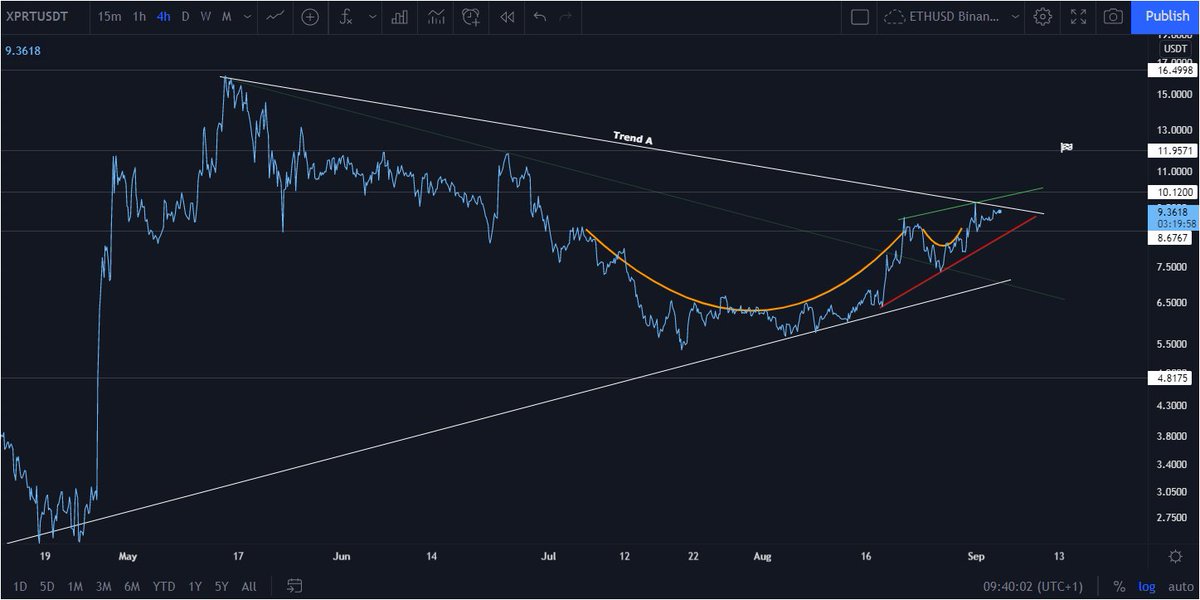Select the 15m timeframe
Screen dimensions: 1200x600
(110, 17)
